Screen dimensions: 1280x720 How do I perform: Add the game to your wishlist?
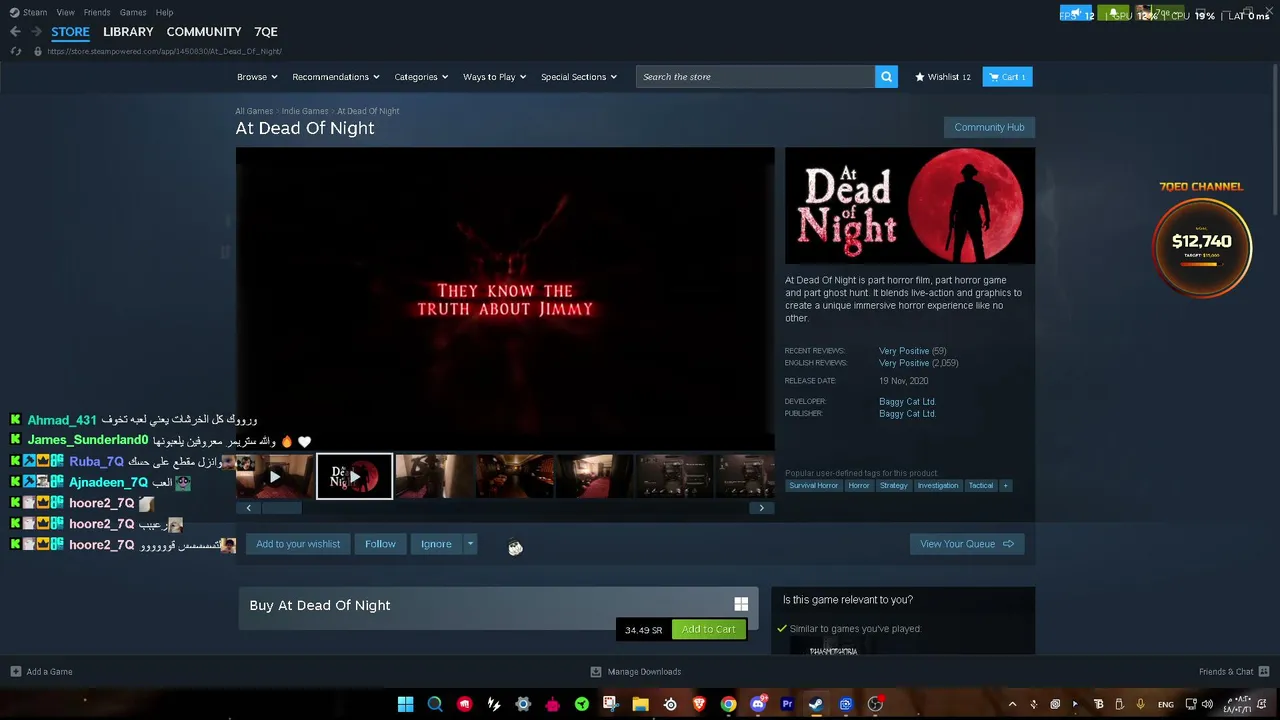tap(298, 544)
